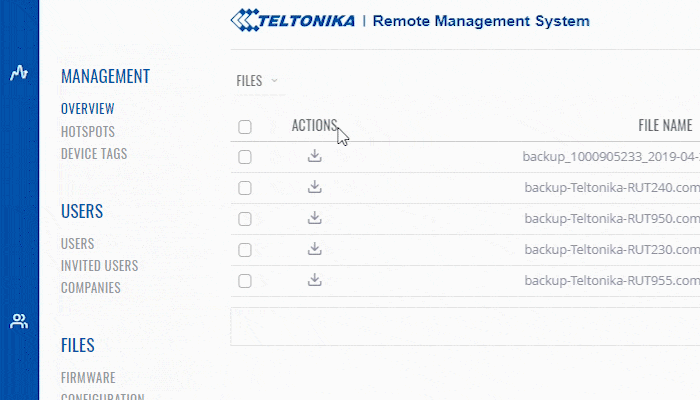Image resolution: width=700 pixels, height=400 pixels.
Task: Download the backup-Teltonika-RUT955 file
Action: pos(314,280)
